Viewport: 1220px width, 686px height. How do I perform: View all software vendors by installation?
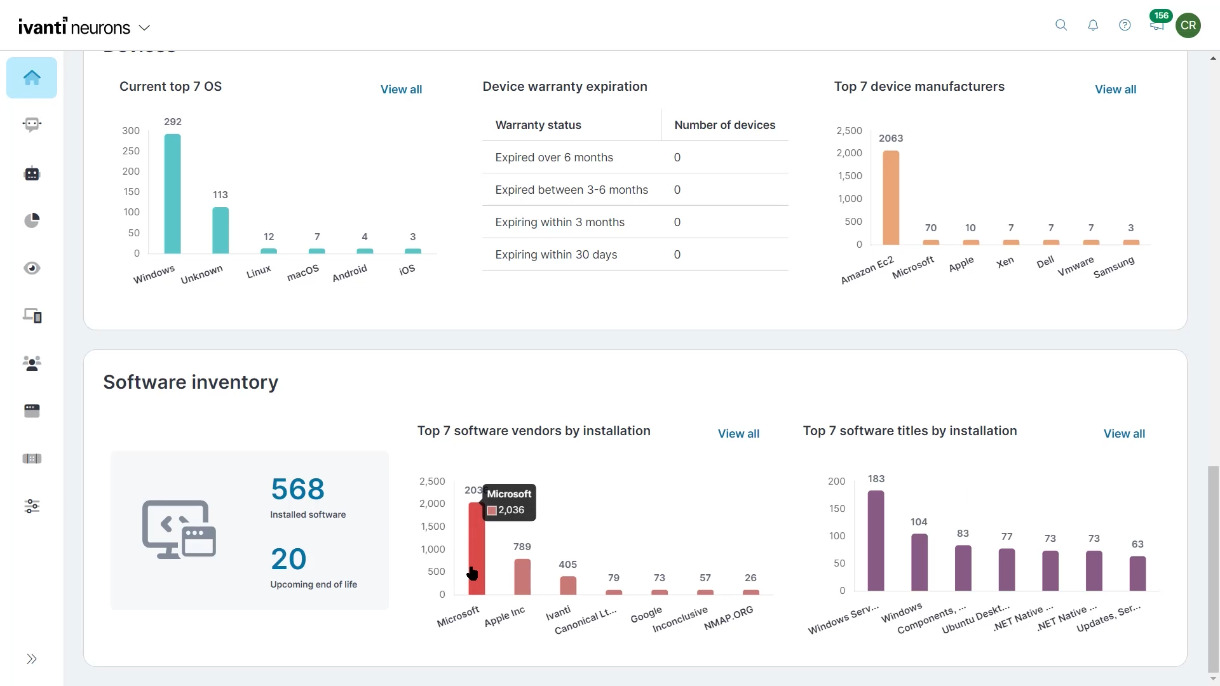pos(738,434)
